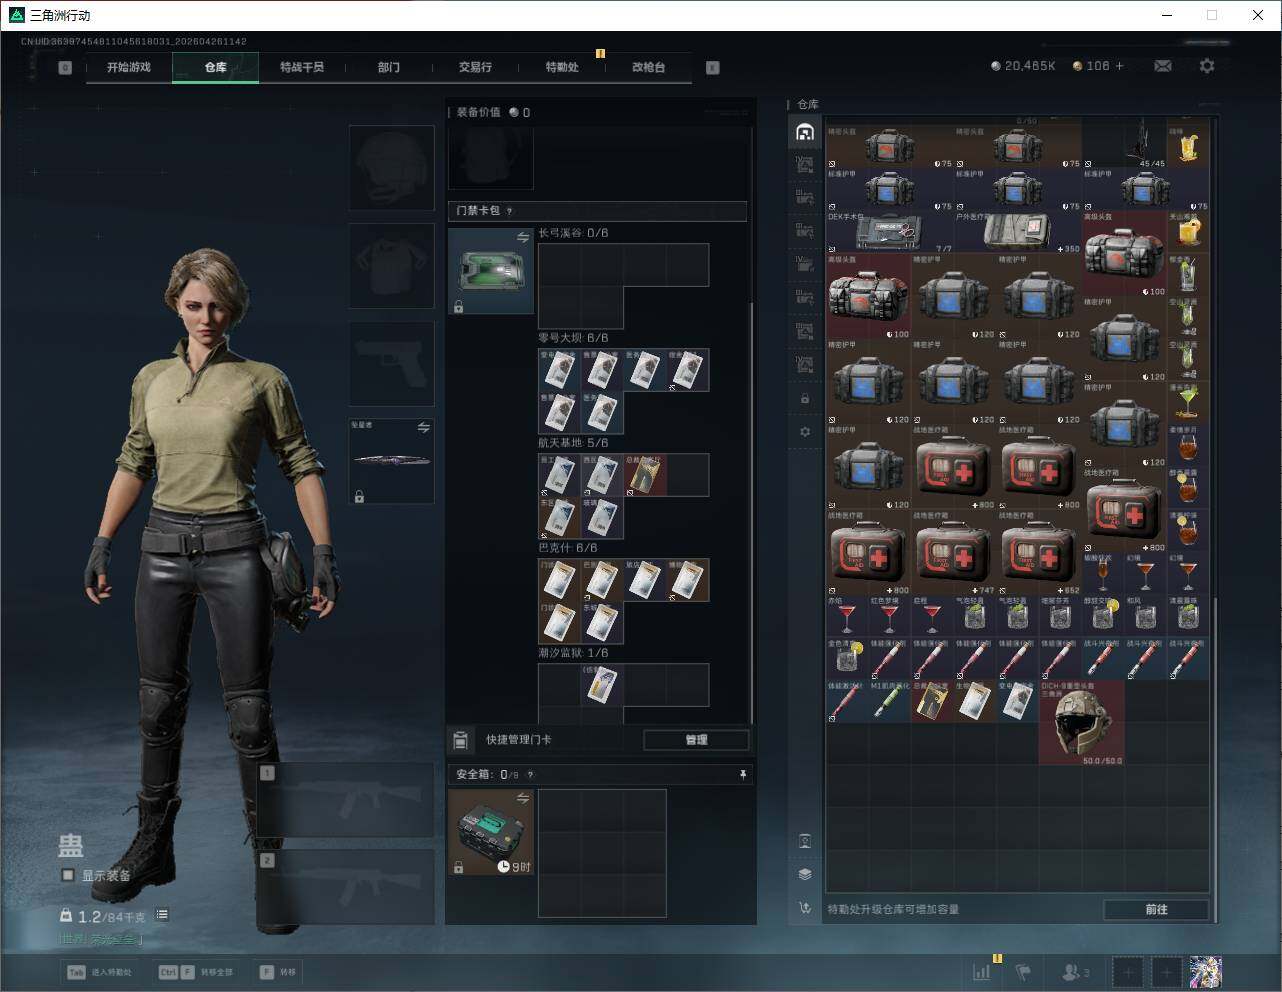Screen dimensions: 1282x992
Task: Open the 特勤处 tab
Action: pos(562,67)
